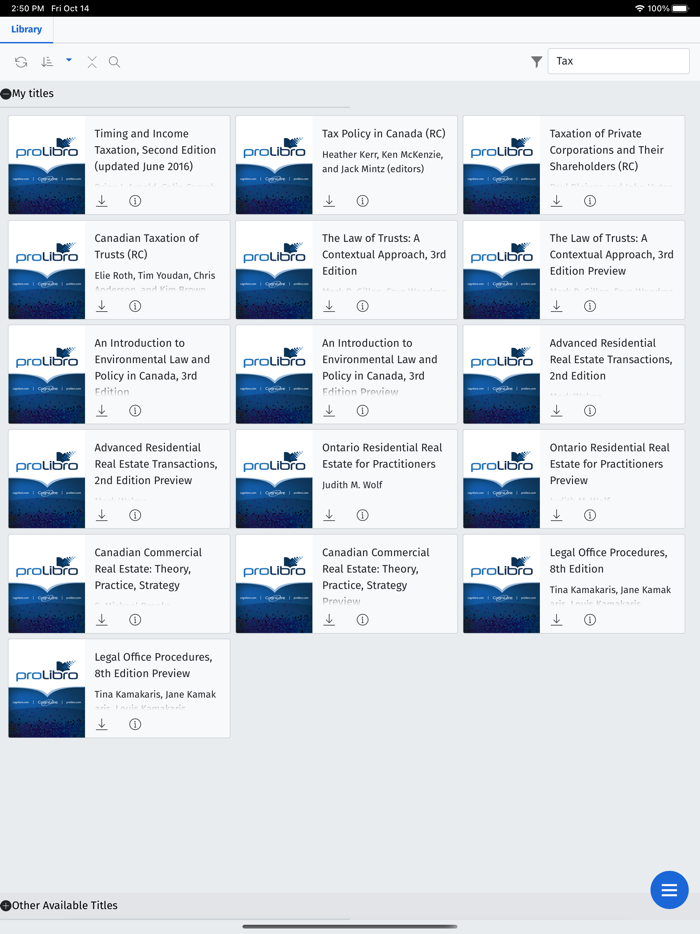Viewport: 700px width, 934px height.
Task: Click the sort order icon
Action: [47, 62]
